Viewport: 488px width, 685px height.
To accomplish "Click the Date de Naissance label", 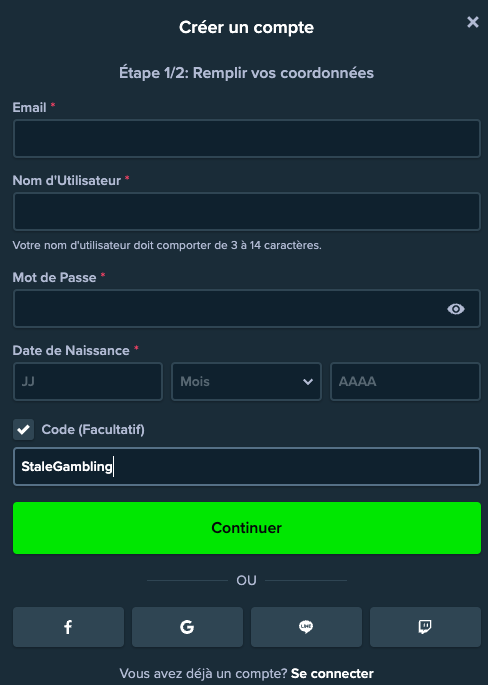I will tap(71, 350).
